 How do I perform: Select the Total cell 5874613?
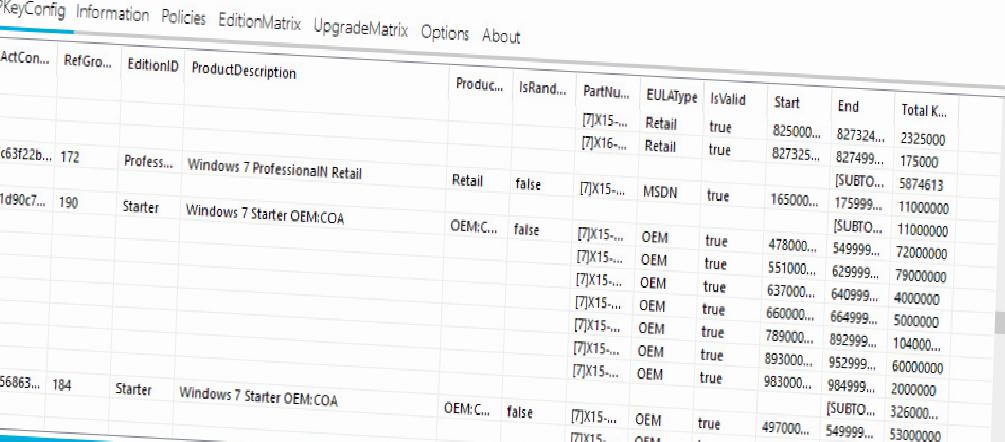pyautogui.click(x=921, y=185)
